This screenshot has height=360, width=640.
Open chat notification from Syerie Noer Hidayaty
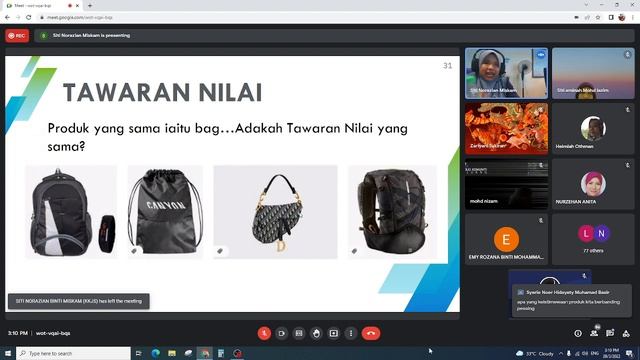[571, 300]
